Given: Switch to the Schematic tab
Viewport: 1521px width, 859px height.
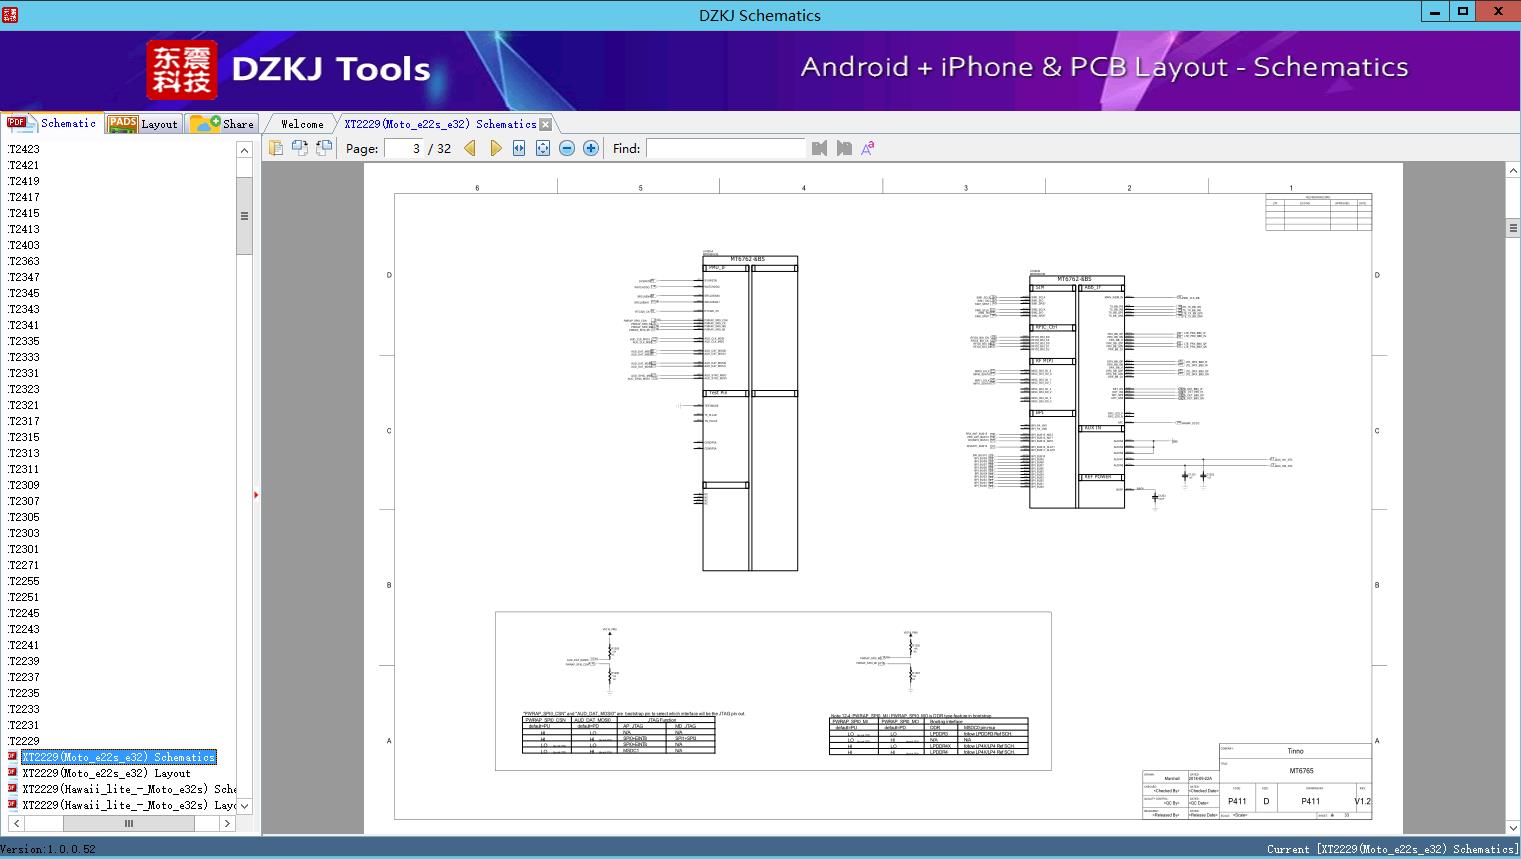Looking at the screenshot, I should [52, 123].
